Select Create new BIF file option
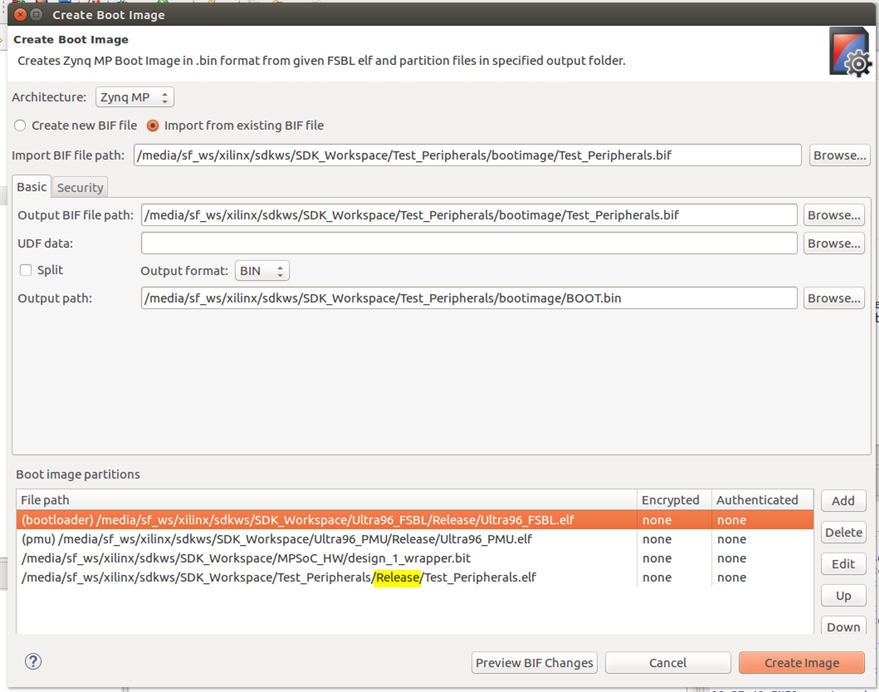The height and width of the screenshot is (692, 879). coord(76,126)
